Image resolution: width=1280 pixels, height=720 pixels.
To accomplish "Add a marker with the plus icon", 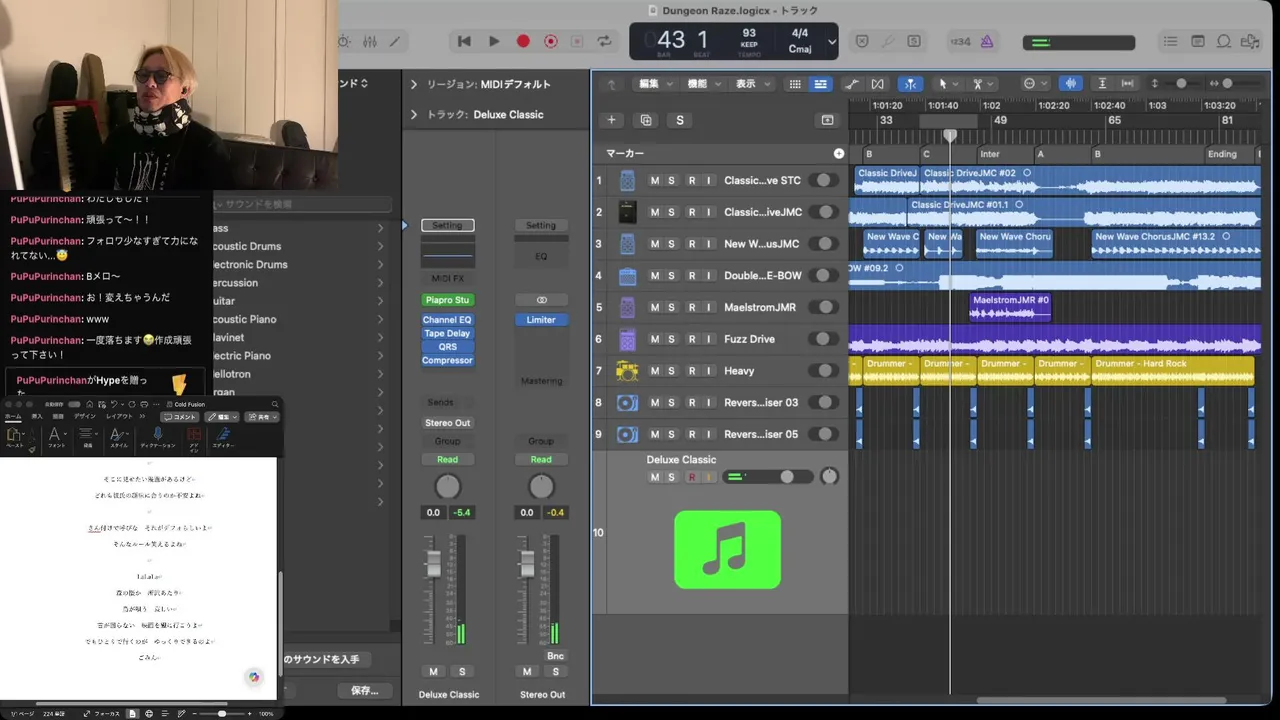I will [839, 154].
